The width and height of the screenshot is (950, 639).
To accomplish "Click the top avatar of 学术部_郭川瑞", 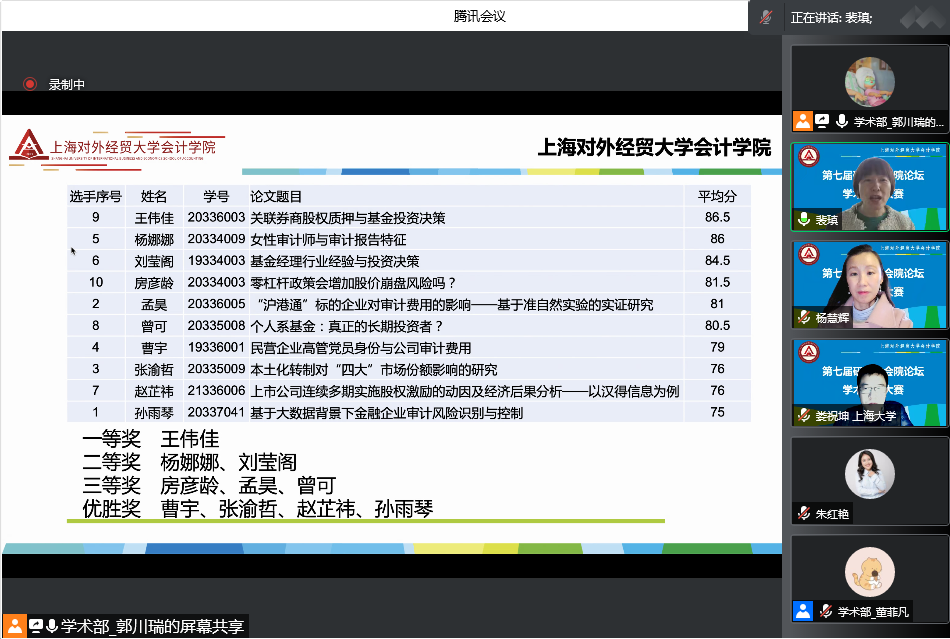I will coord(869,82).
